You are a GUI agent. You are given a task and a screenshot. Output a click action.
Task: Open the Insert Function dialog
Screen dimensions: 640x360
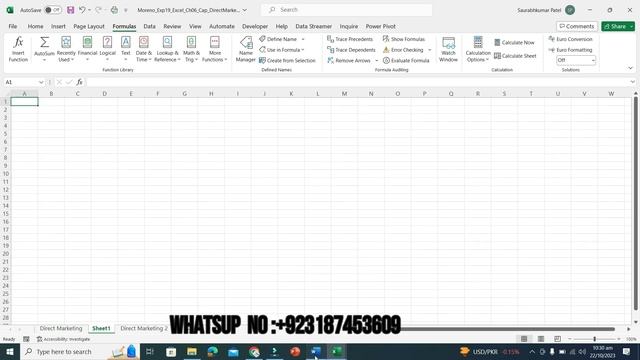click(18, 49)
